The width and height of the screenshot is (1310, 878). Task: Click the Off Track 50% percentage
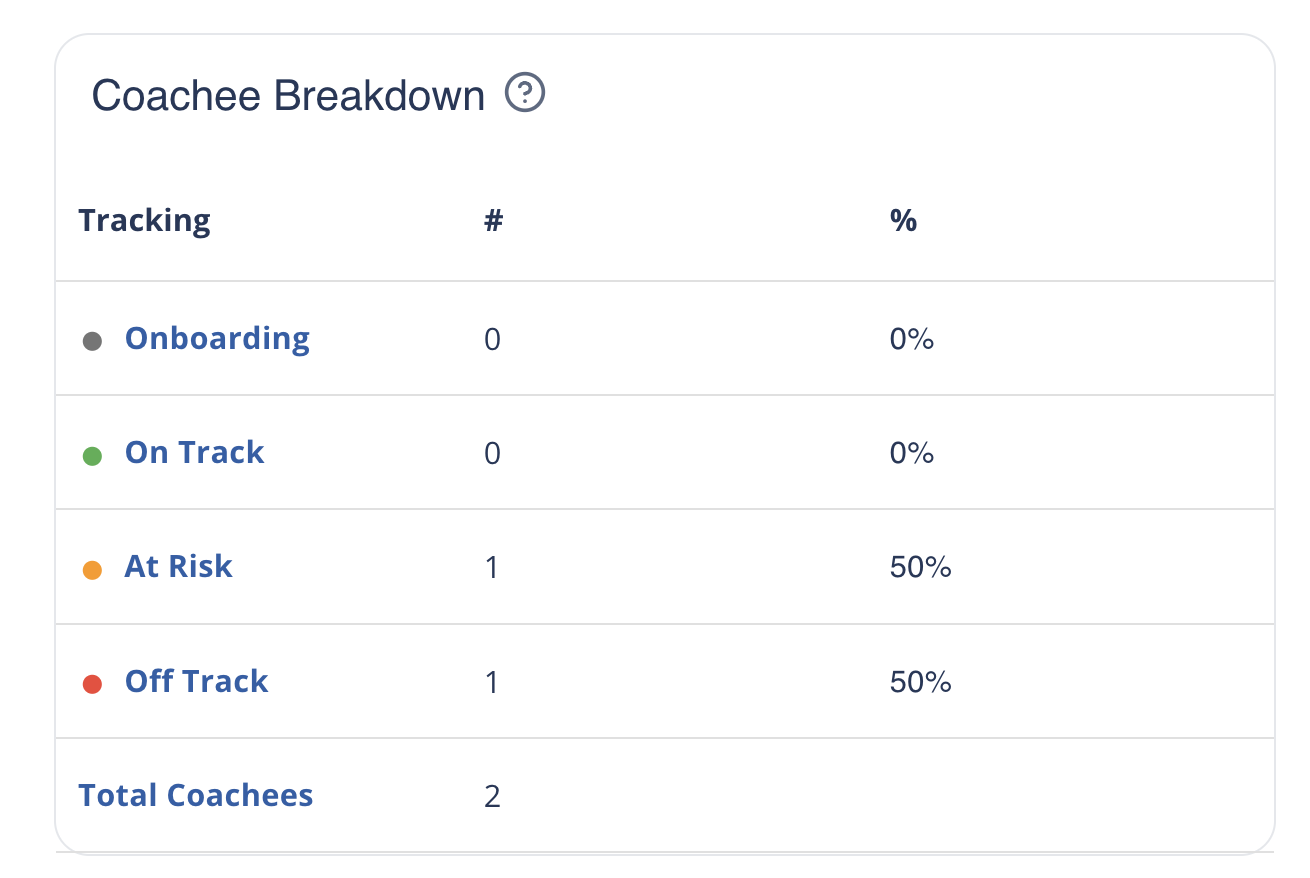pos(920,682)
